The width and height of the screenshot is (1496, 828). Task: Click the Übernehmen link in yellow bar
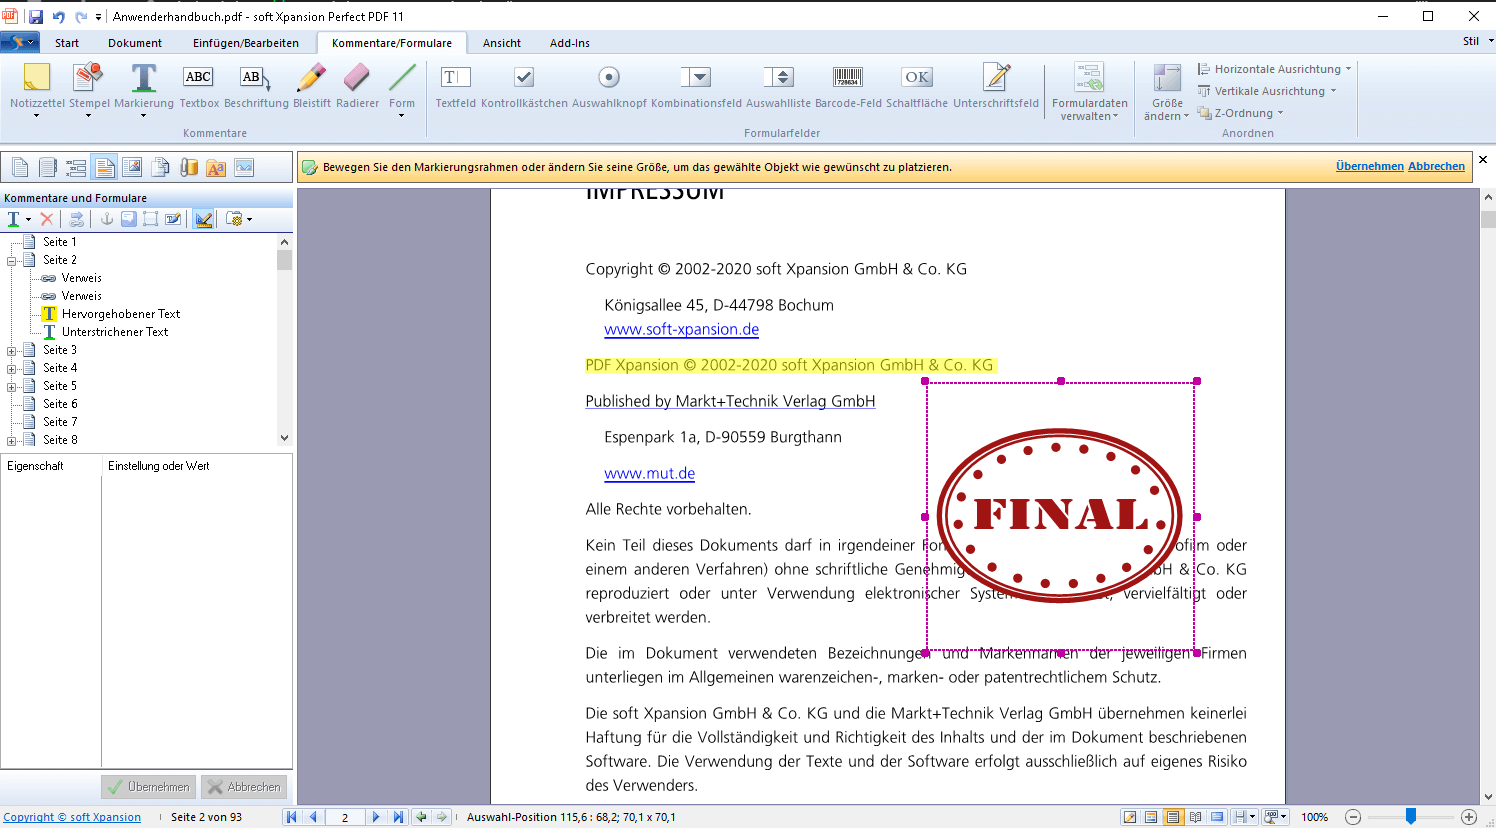[x=1369, y=166]
